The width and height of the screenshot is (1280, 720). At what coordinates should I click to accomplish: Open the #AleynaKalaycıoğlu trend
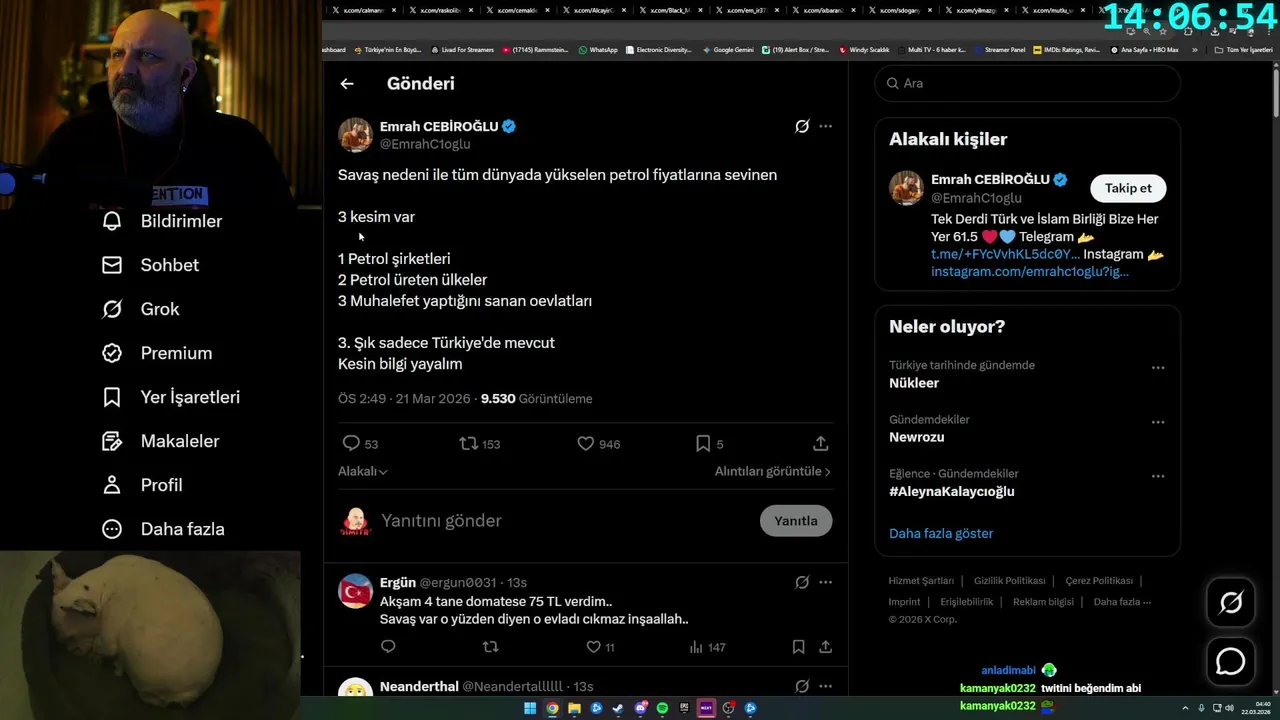point(952,491)
